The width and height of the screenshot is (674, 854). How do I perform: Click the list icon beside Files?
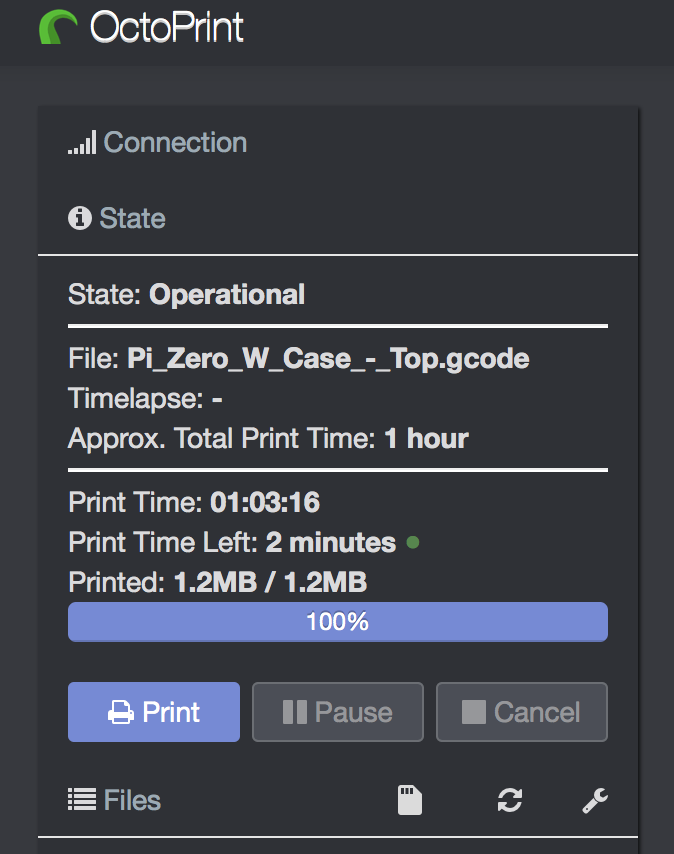click(x=82, y=800)
